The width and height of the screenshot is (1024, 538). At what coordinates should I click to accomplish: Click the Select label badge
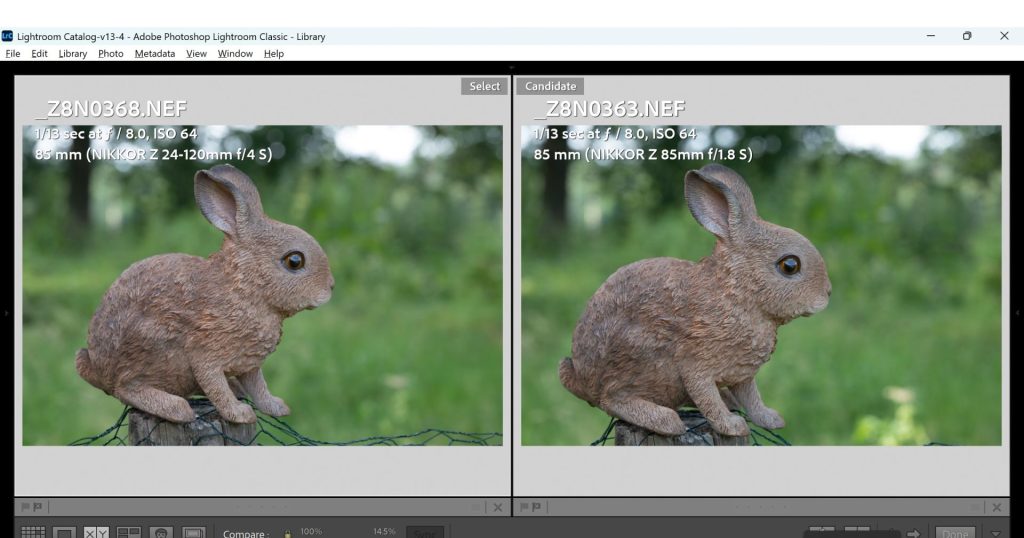(x=484, y=86)
